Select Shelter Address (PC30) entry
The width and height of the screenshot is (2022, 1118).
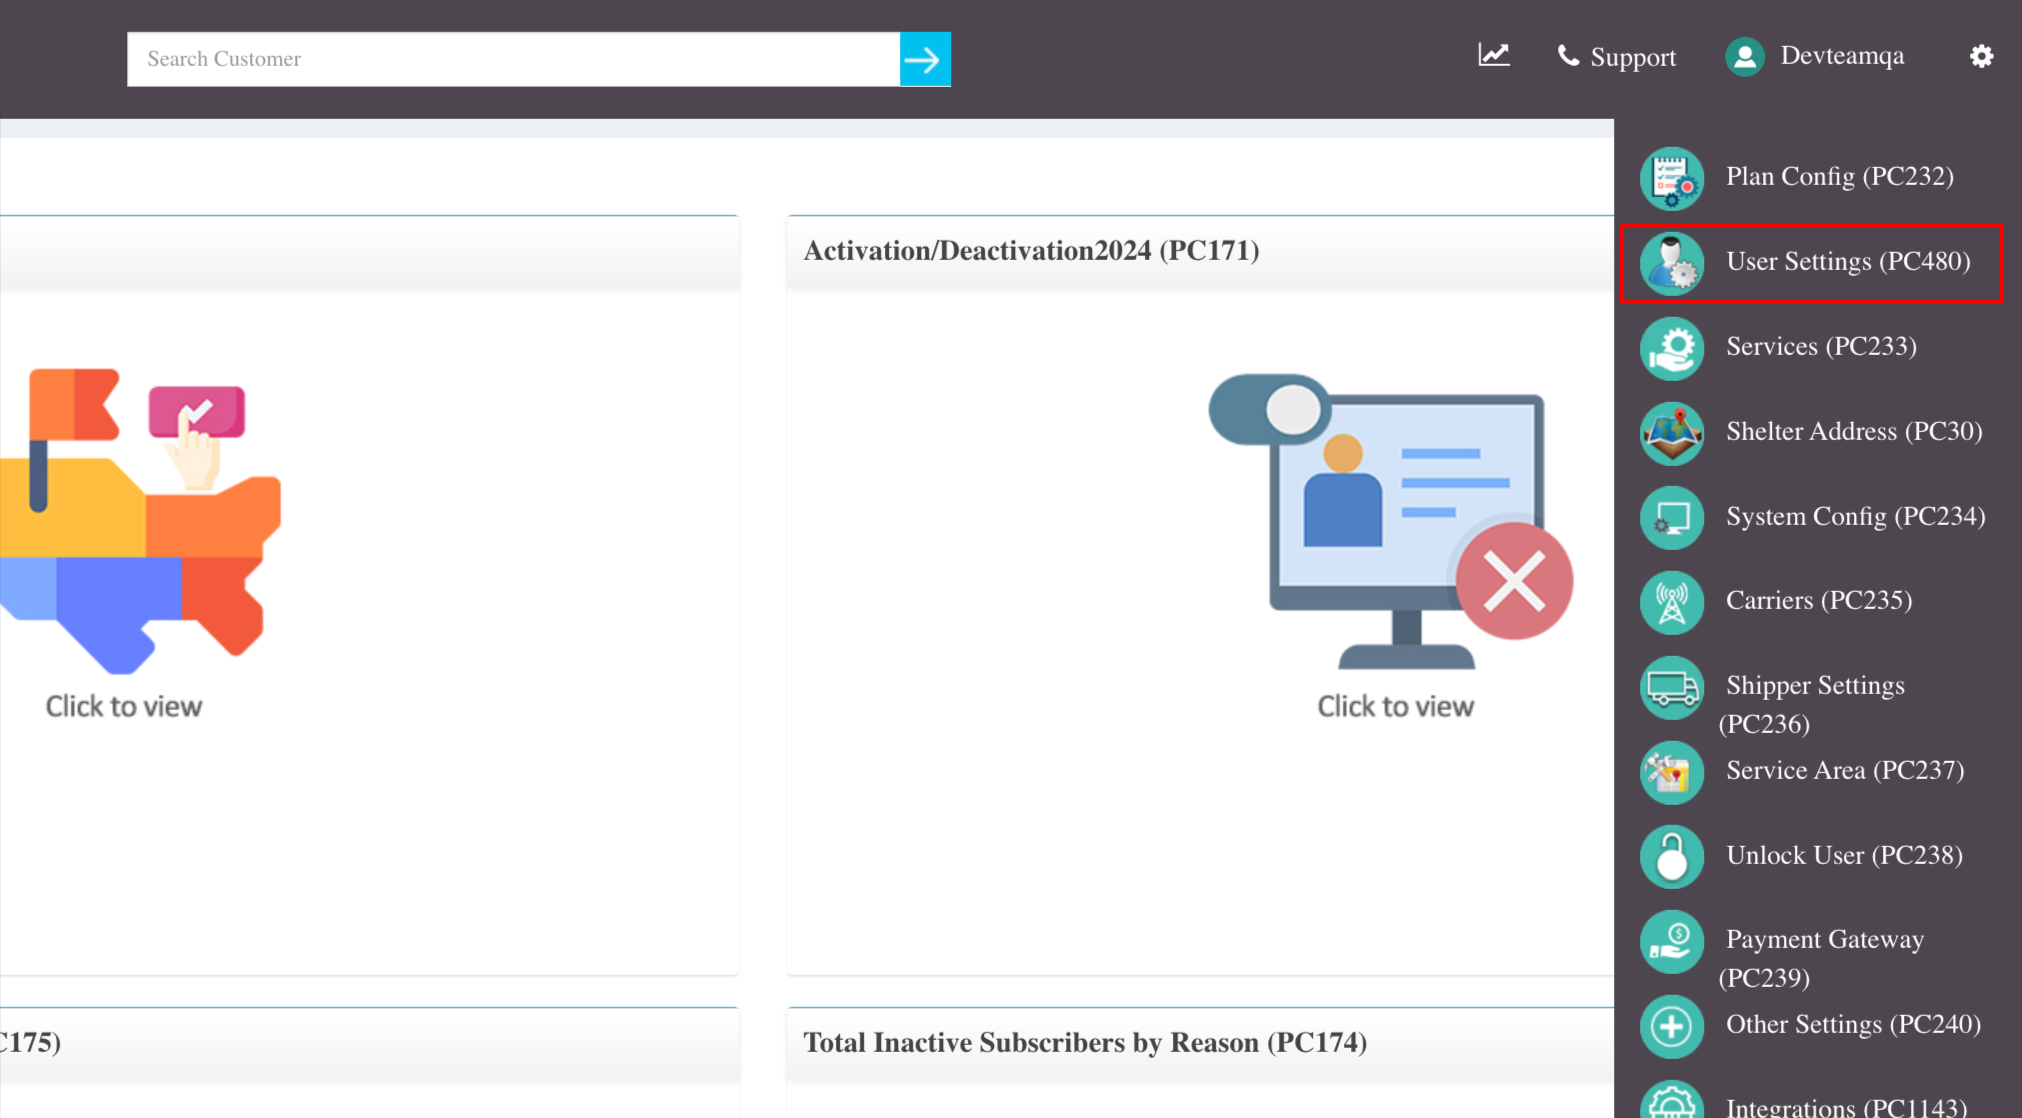1854,431
